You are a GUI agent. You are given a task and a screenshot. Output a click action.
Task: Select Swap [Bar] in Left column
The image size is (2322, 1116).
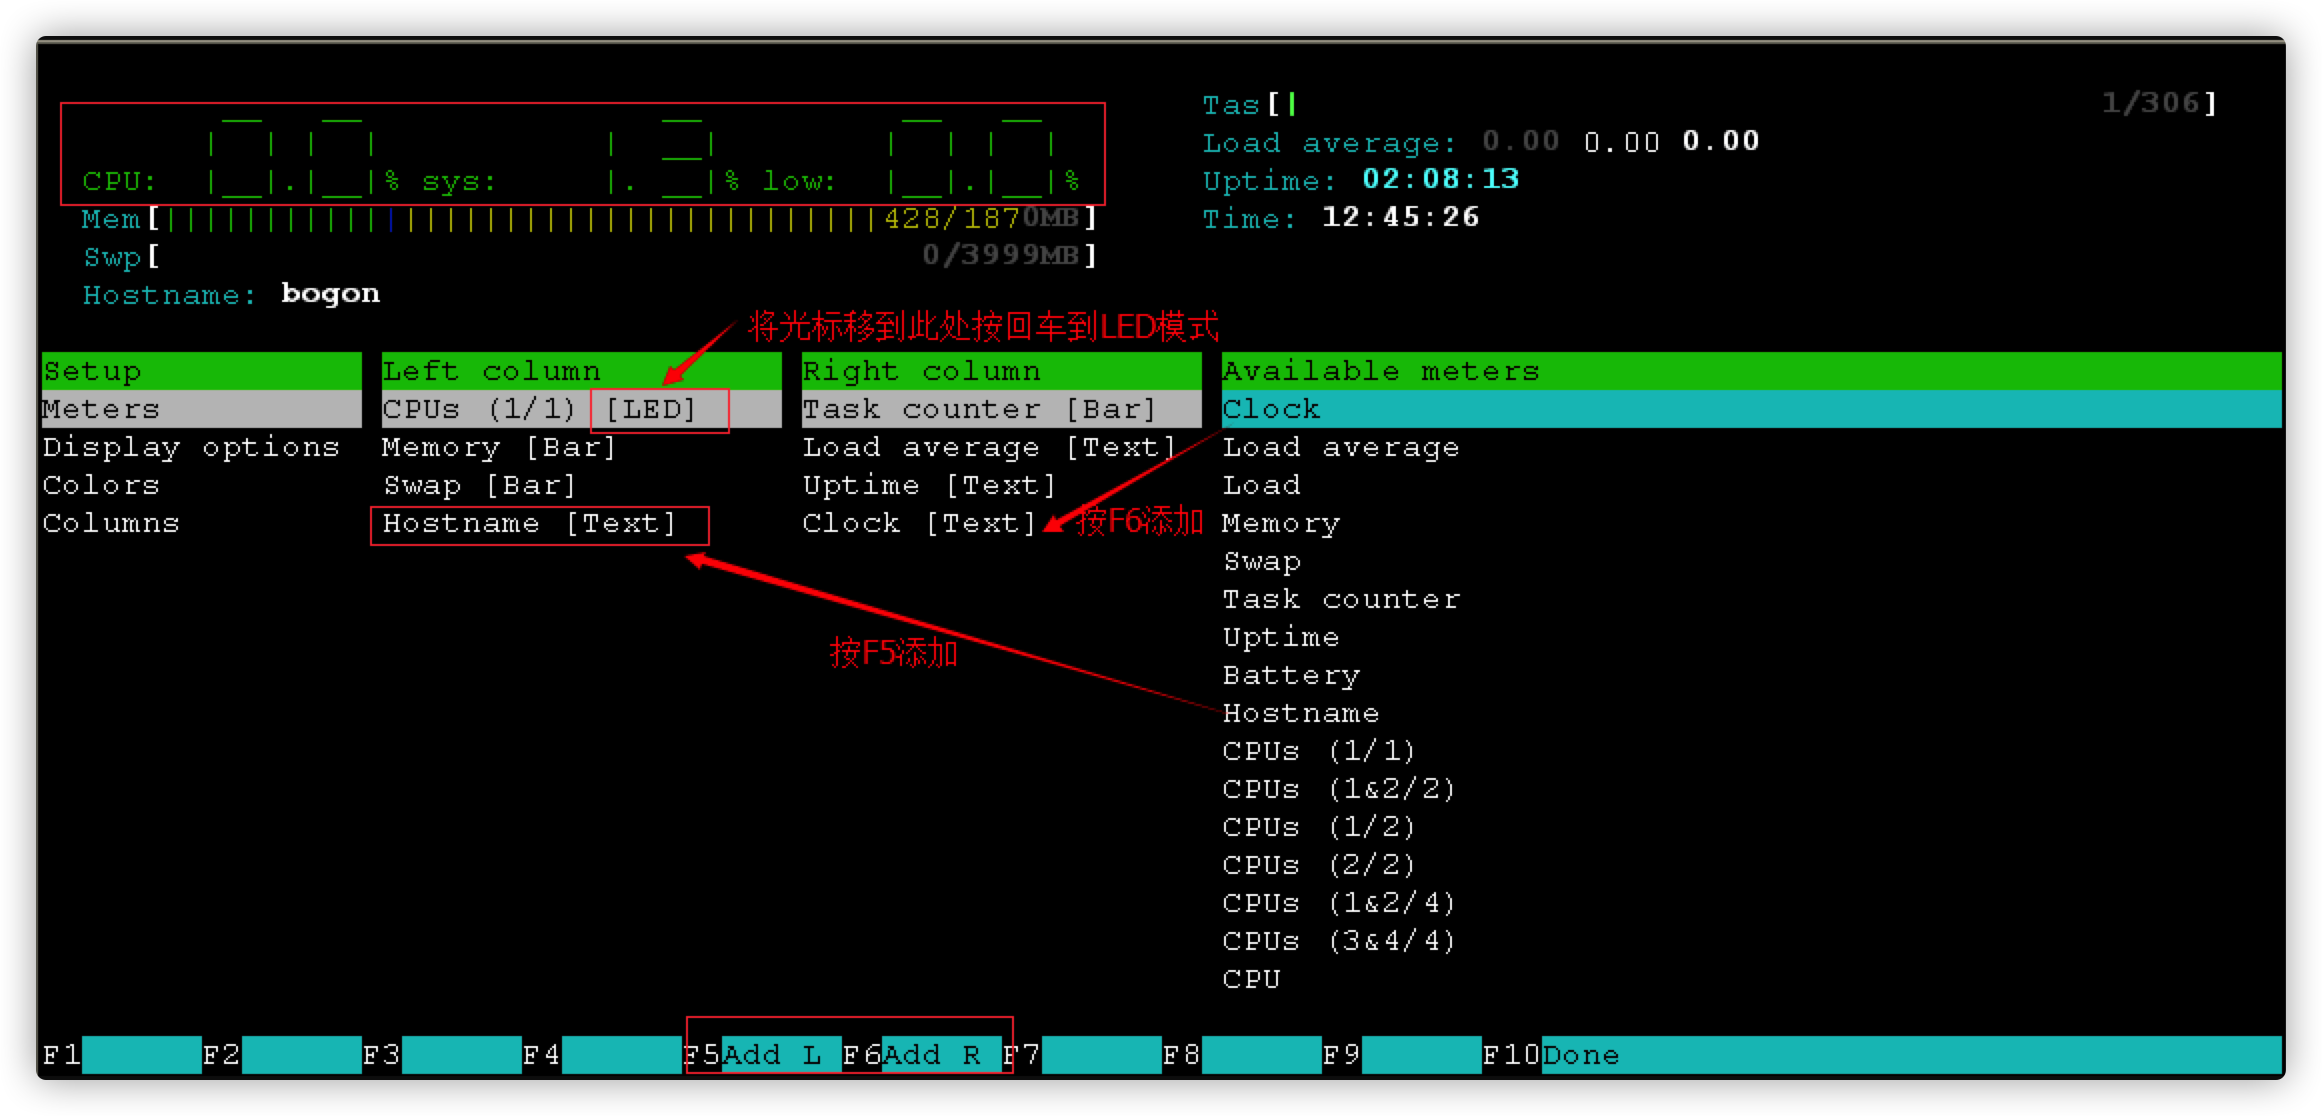coord(480,485)
